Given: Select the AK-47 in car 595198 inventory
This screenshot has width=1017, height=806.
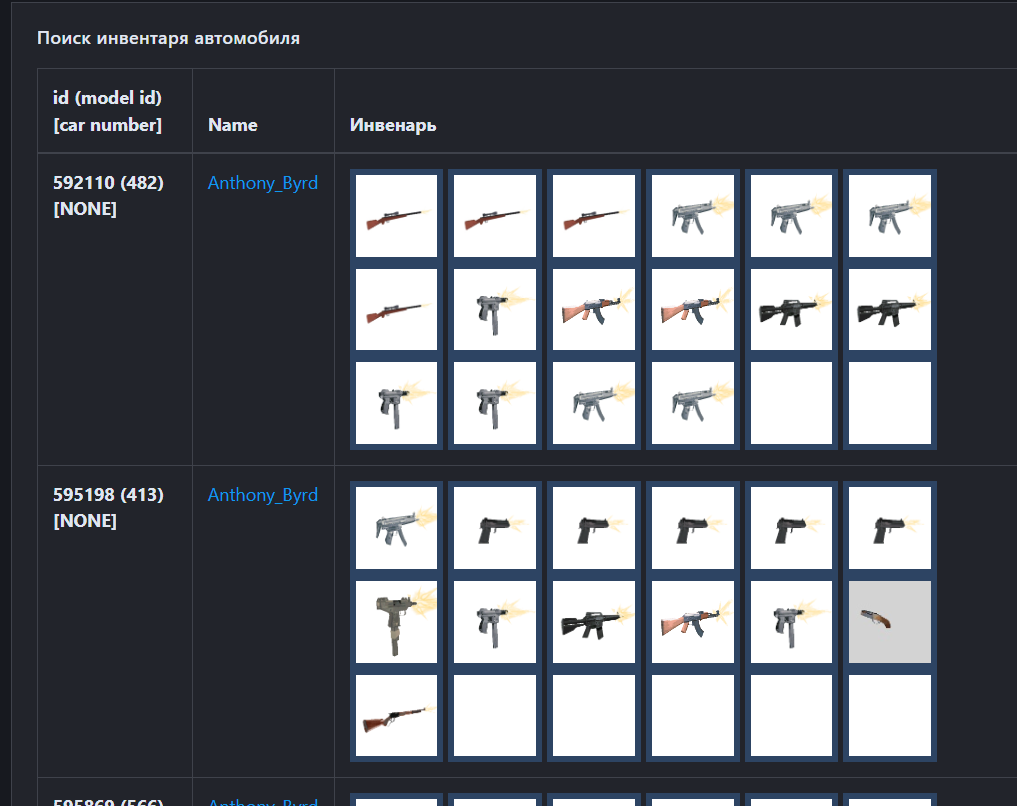Looking at the screenshot, I should pyautogui.click(x=692, y=621).
